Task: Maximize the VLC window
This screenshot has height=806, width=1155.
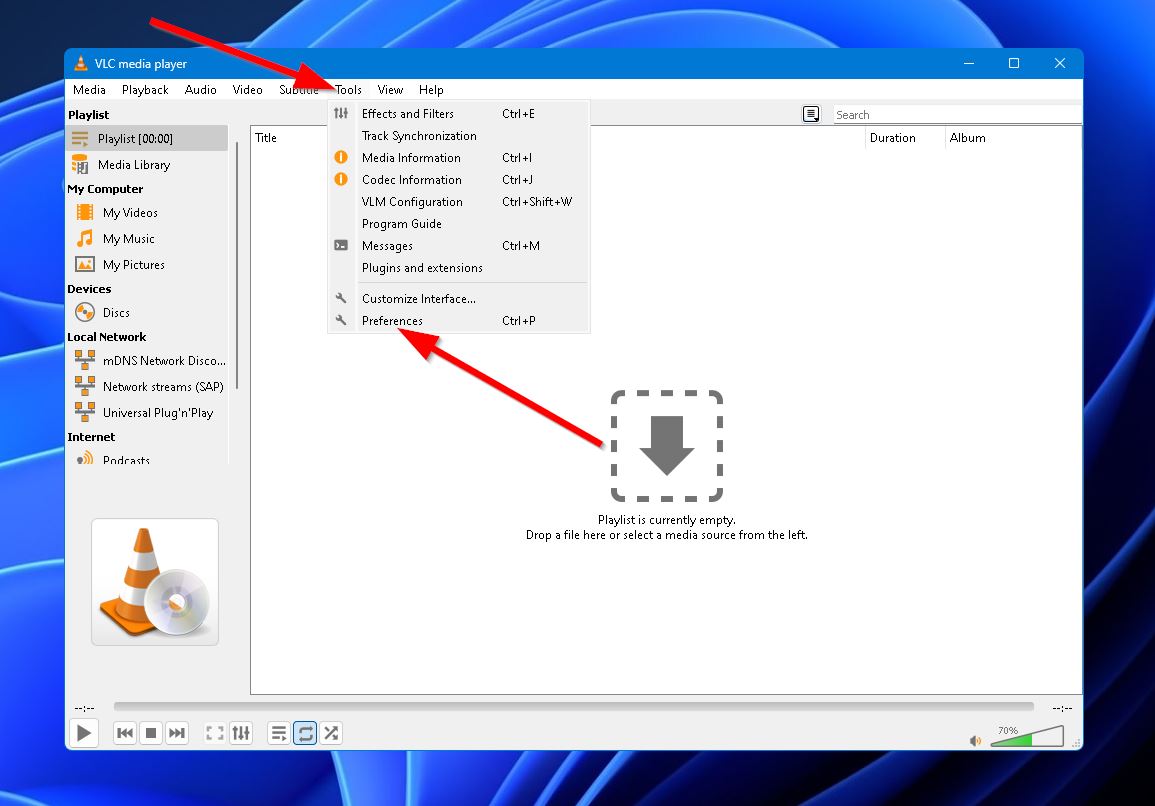Action: 1014,63
